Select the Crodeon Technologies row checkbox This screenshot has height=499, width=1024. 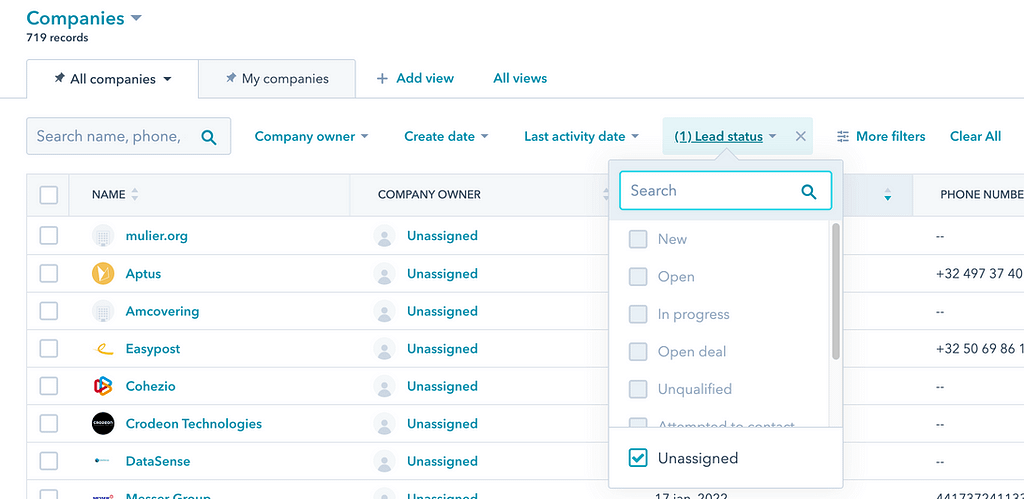click(48, 424)
